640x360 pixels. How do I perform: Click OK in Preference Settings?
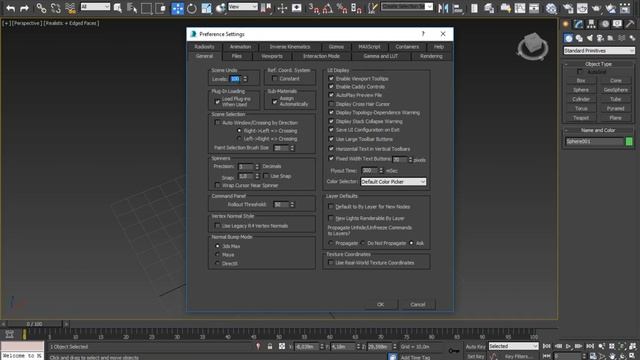[380, 304]
